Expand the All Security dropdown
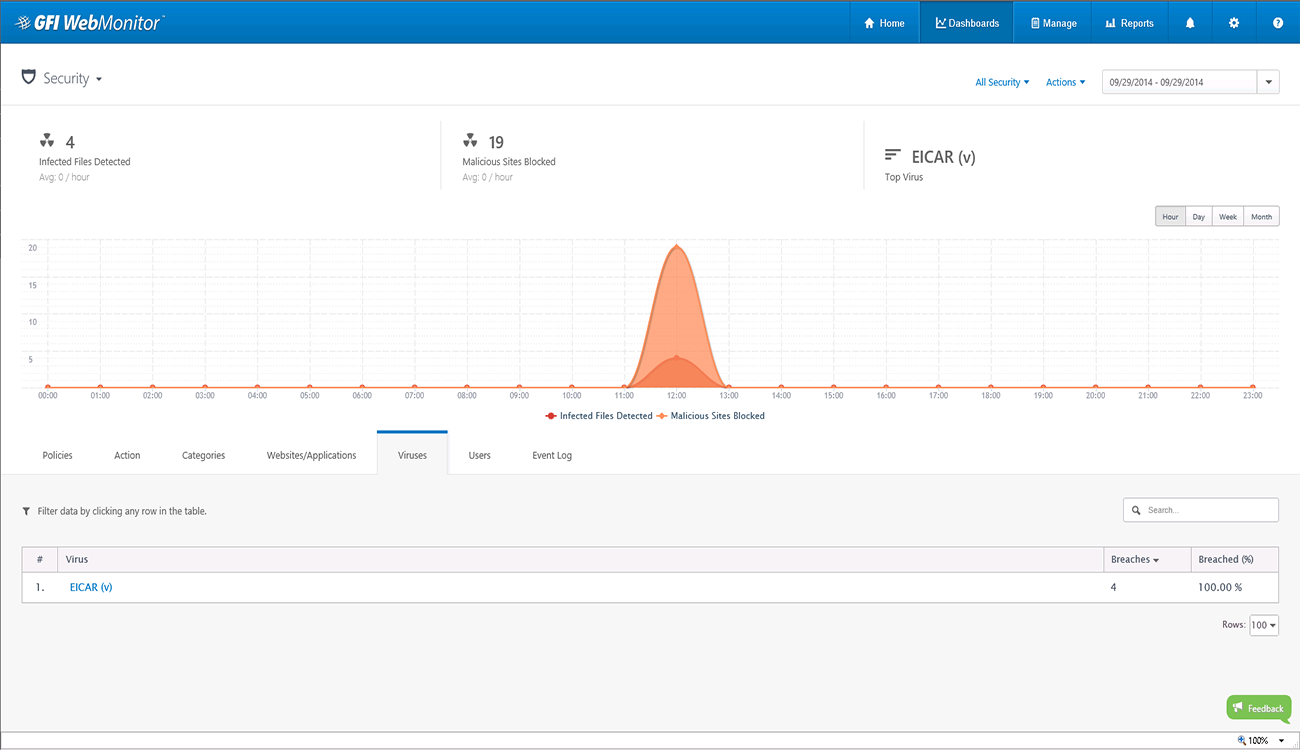The image size is (1300, 750). [1002, 82]
